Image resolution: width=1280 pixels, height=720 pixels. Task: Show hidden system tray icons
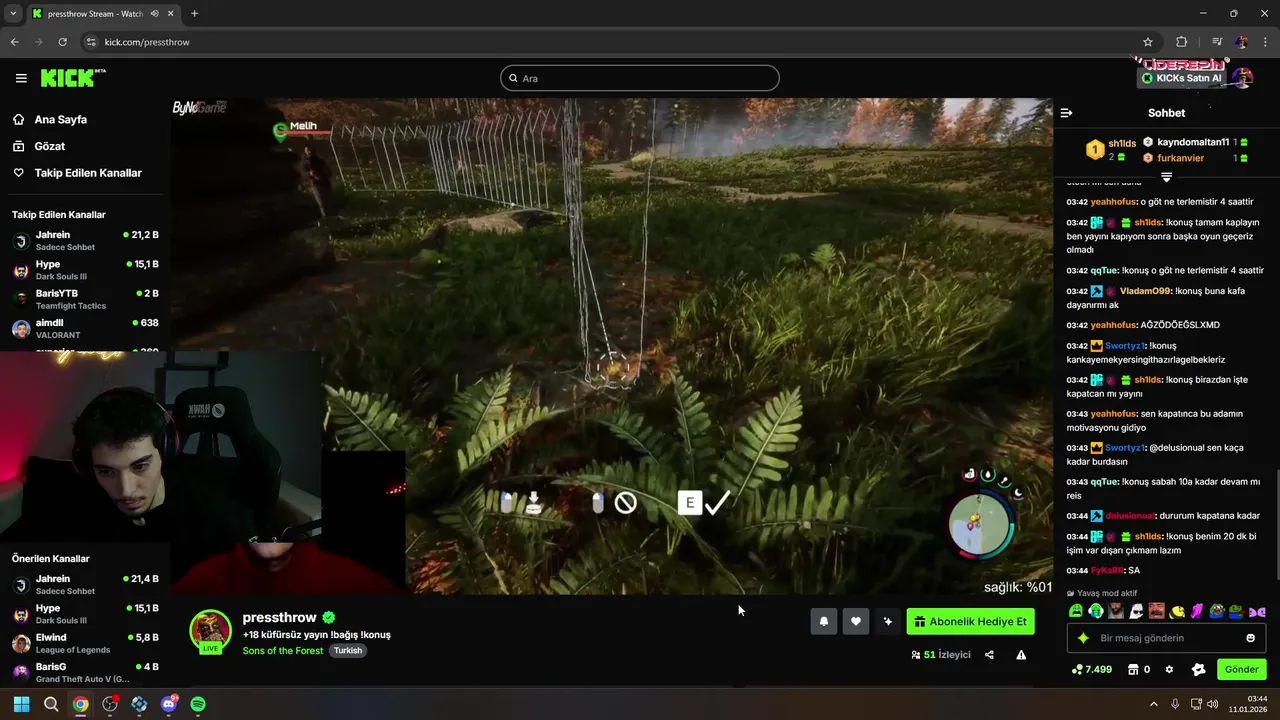(x=1155, y=704)
